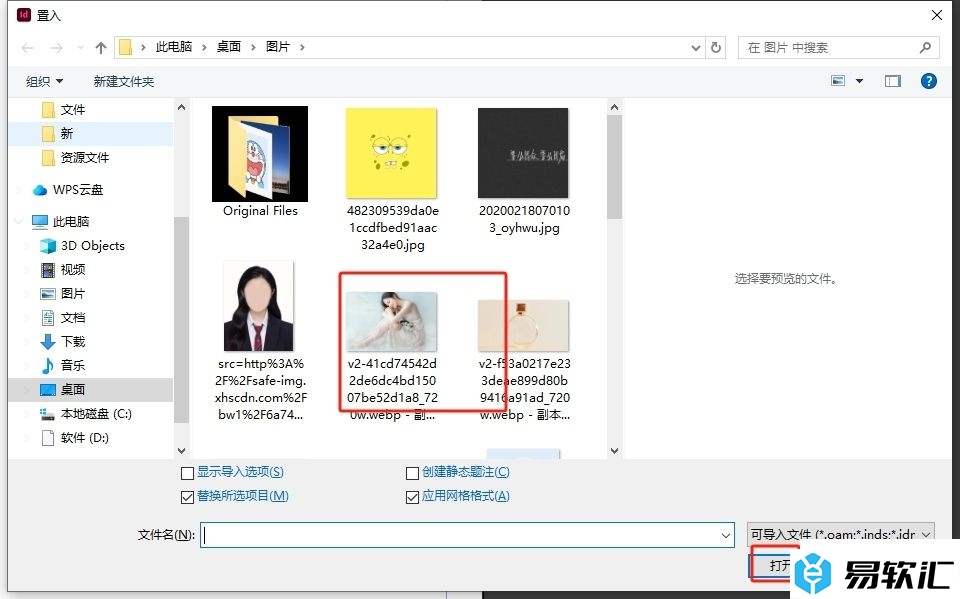Open the recent locations dropdown arrow

pyautogui.click(x=80, y=48)
